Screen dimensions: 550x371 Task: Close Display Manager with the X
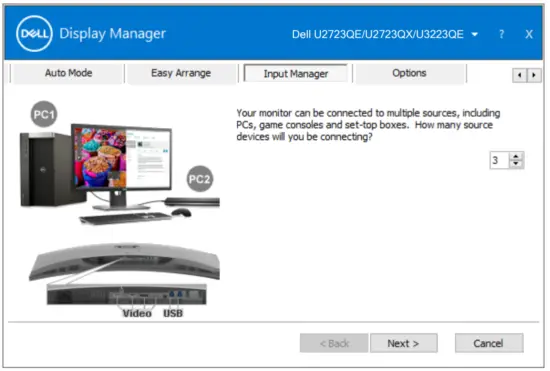click(529, 34)
